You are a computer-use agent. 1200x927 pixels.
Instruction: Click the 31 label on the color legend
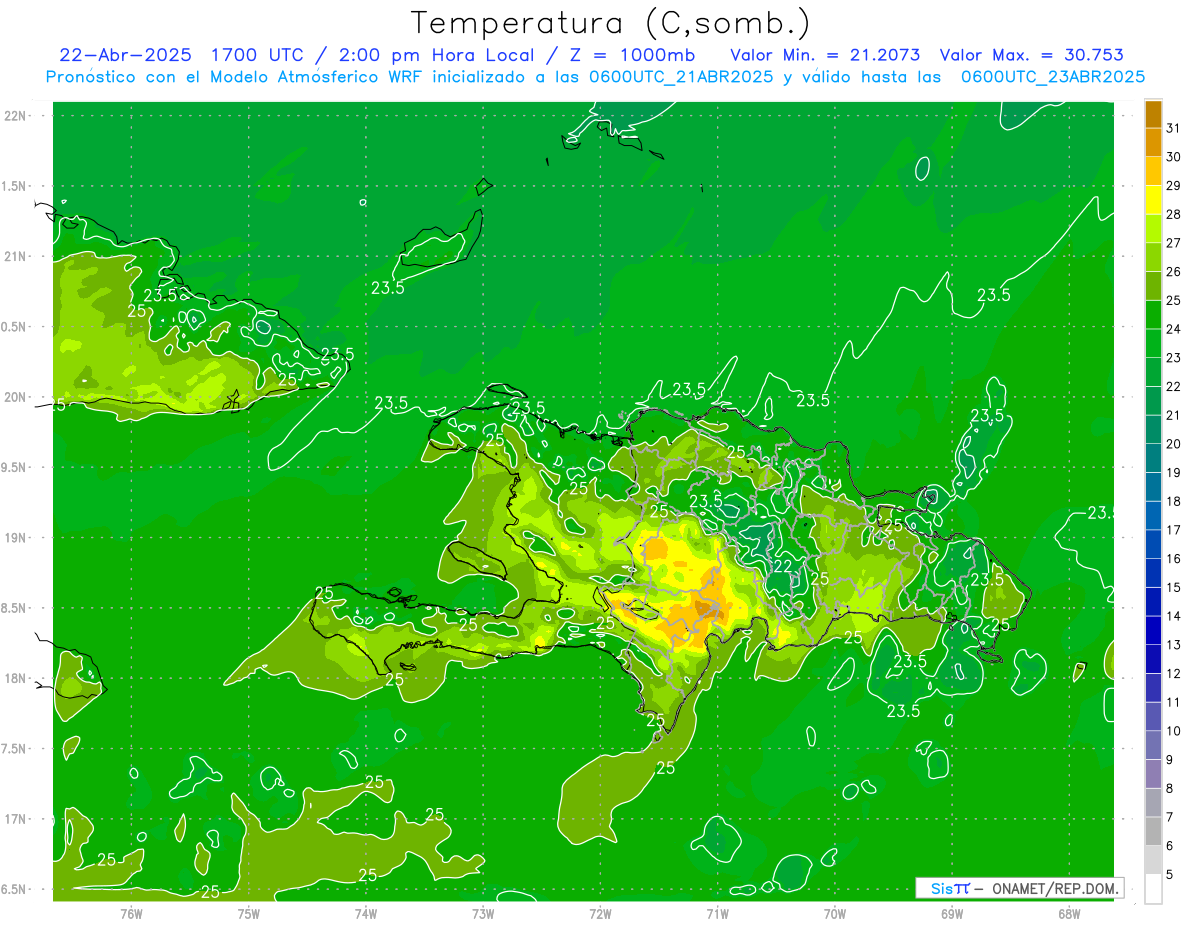tap(1173, 127)
